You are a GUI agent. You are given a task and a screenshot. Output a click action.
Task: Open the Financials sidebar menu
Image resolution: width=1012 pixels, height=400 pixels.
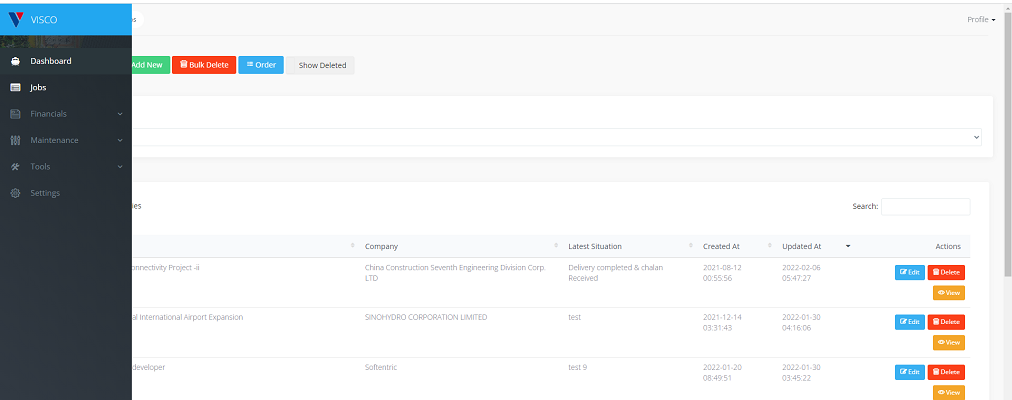coord(66,114)
